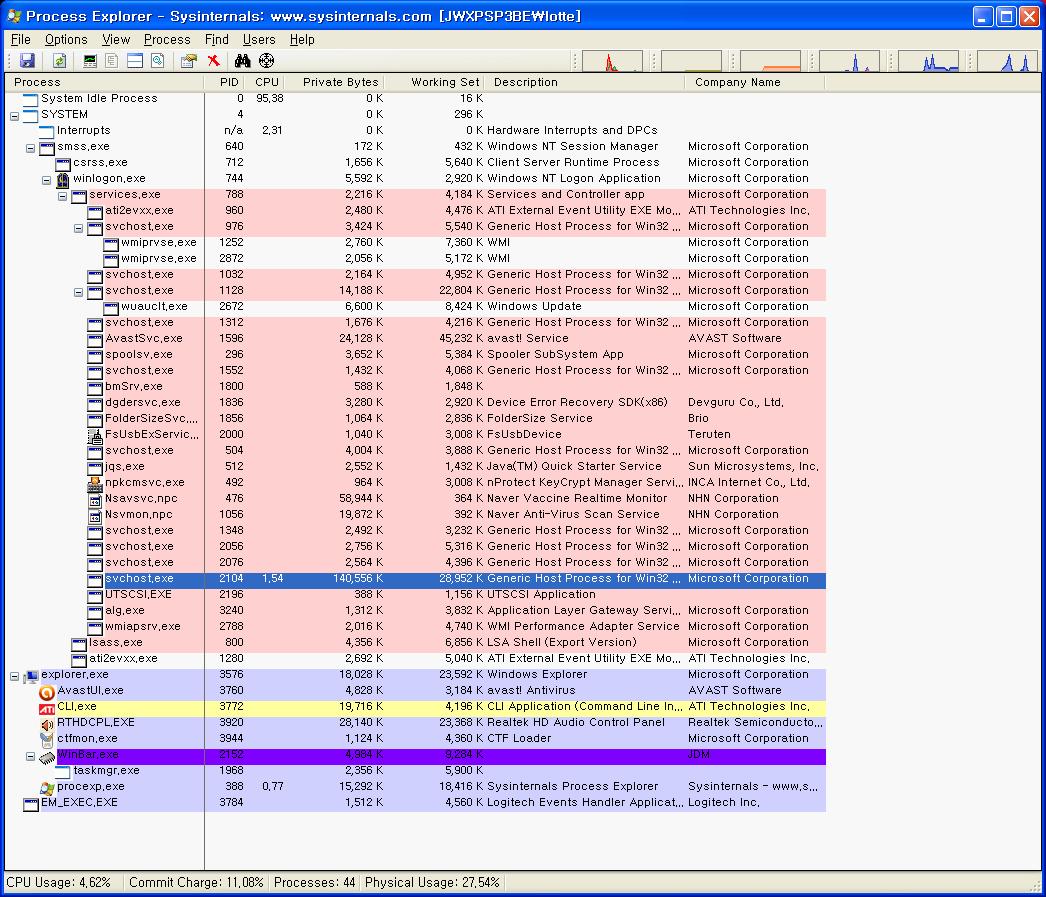The image size is (1046, 897).
Task: Click the rightmost blue mini graph in toolbar
Action: (1008, 61)
